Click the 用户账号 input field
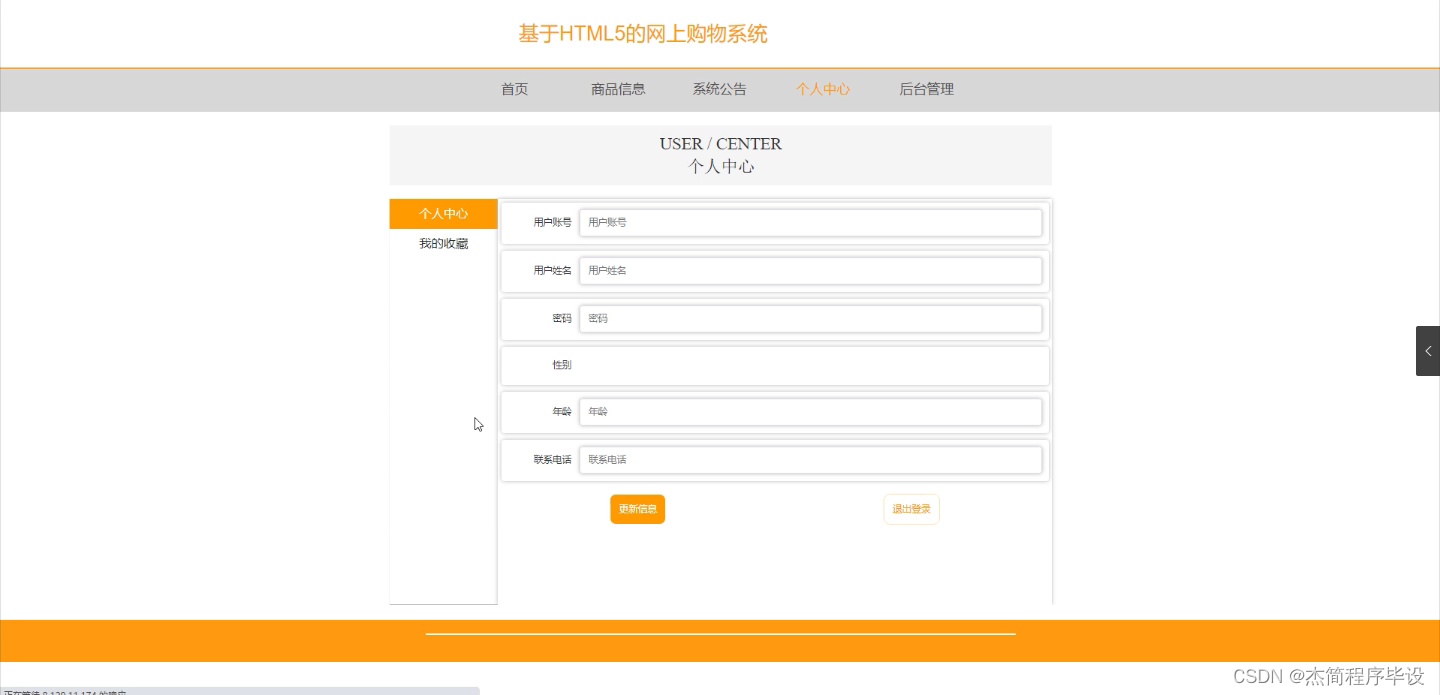The width and height of the screenshot is (1440, 695). pyautogui.click(x=811, y=222)
